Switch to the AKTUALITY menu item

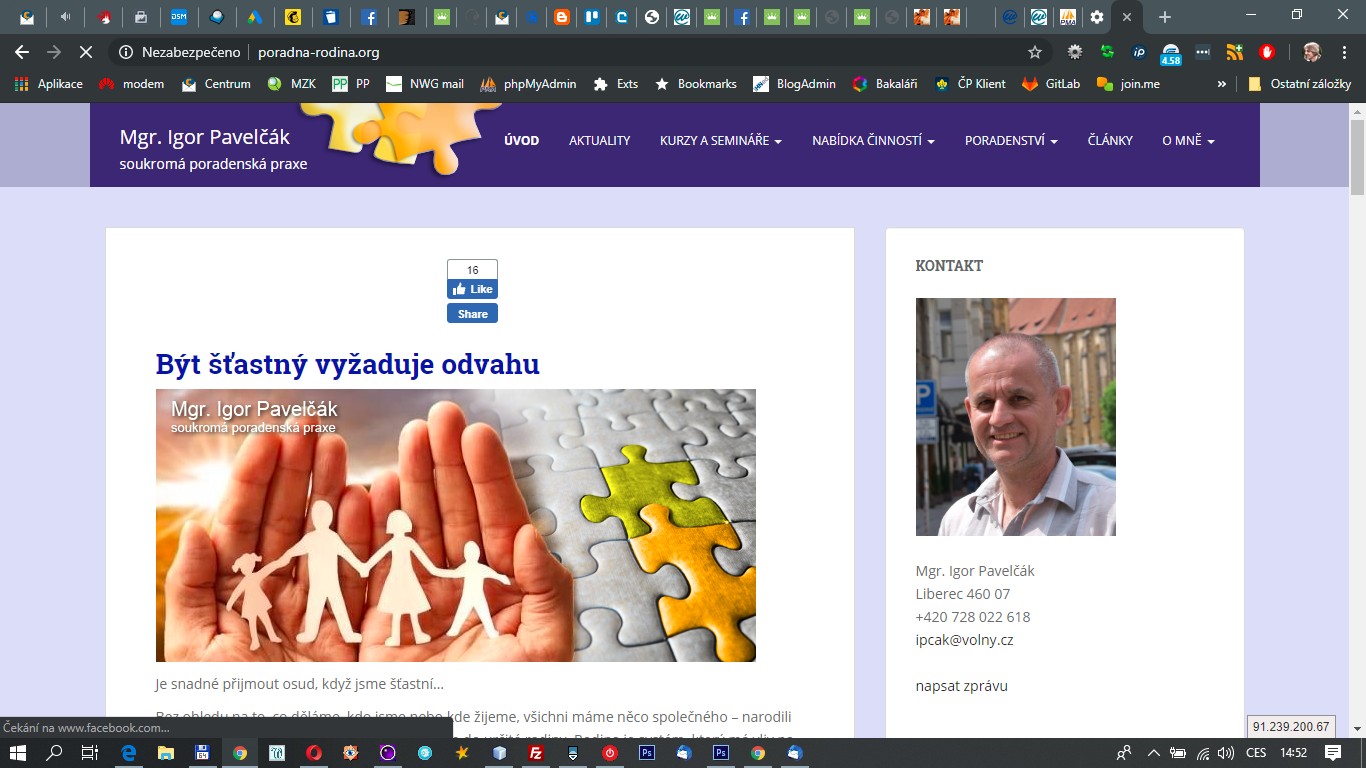pos(598,141)
